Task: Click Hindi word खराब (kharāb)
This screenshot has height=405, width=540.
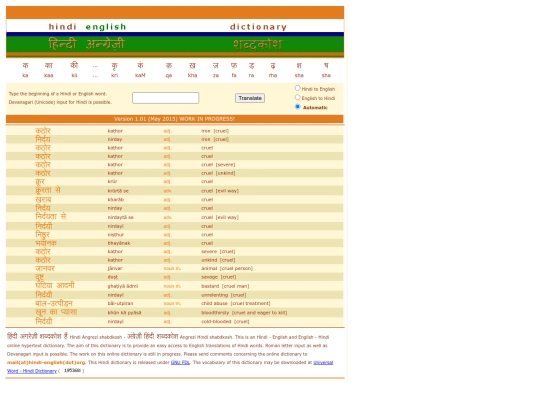Action: pyautogui.click(x=43, y=199)
